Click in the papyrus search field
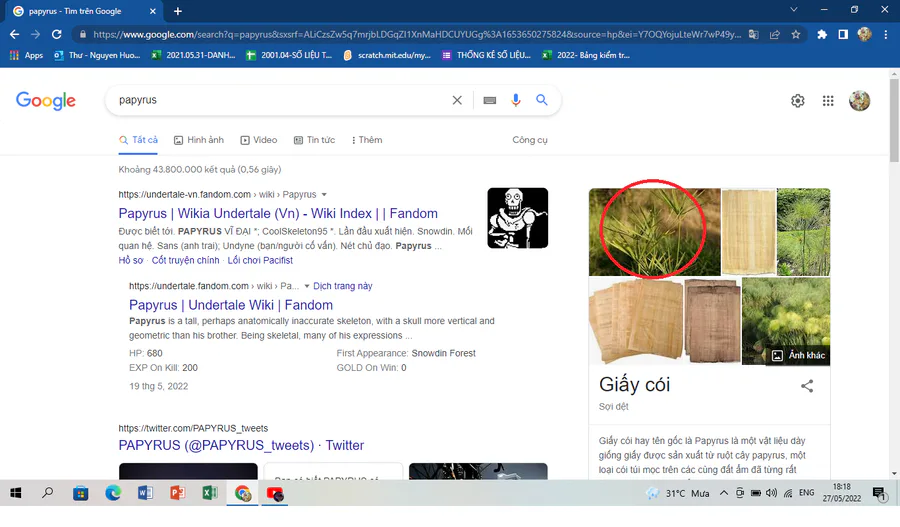 (x=281, y=100)
